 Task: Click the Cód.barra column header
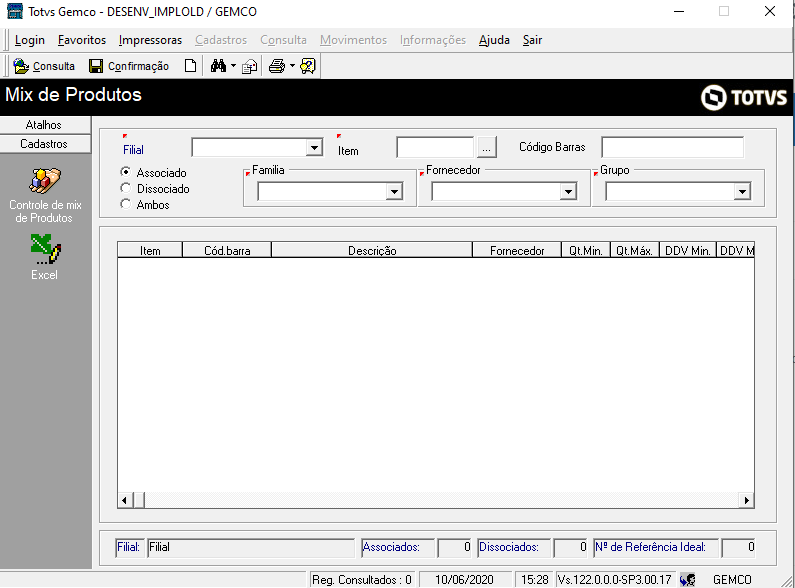pyautogui.click(x=227, y=250)
